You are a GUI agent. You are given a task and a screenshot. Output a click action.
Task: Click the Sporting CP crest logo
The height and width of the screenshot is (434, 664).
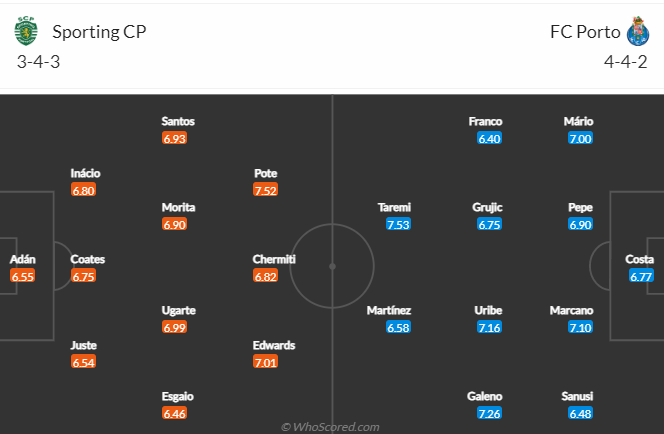26,31
